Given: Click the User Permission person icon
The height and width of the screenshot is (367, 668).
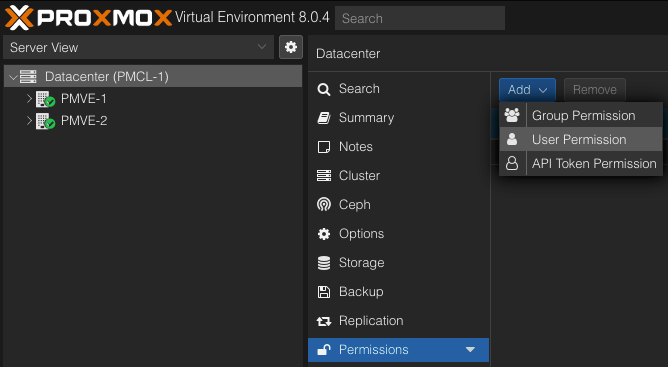Looking at the screenshot, I should coord(512,139).
